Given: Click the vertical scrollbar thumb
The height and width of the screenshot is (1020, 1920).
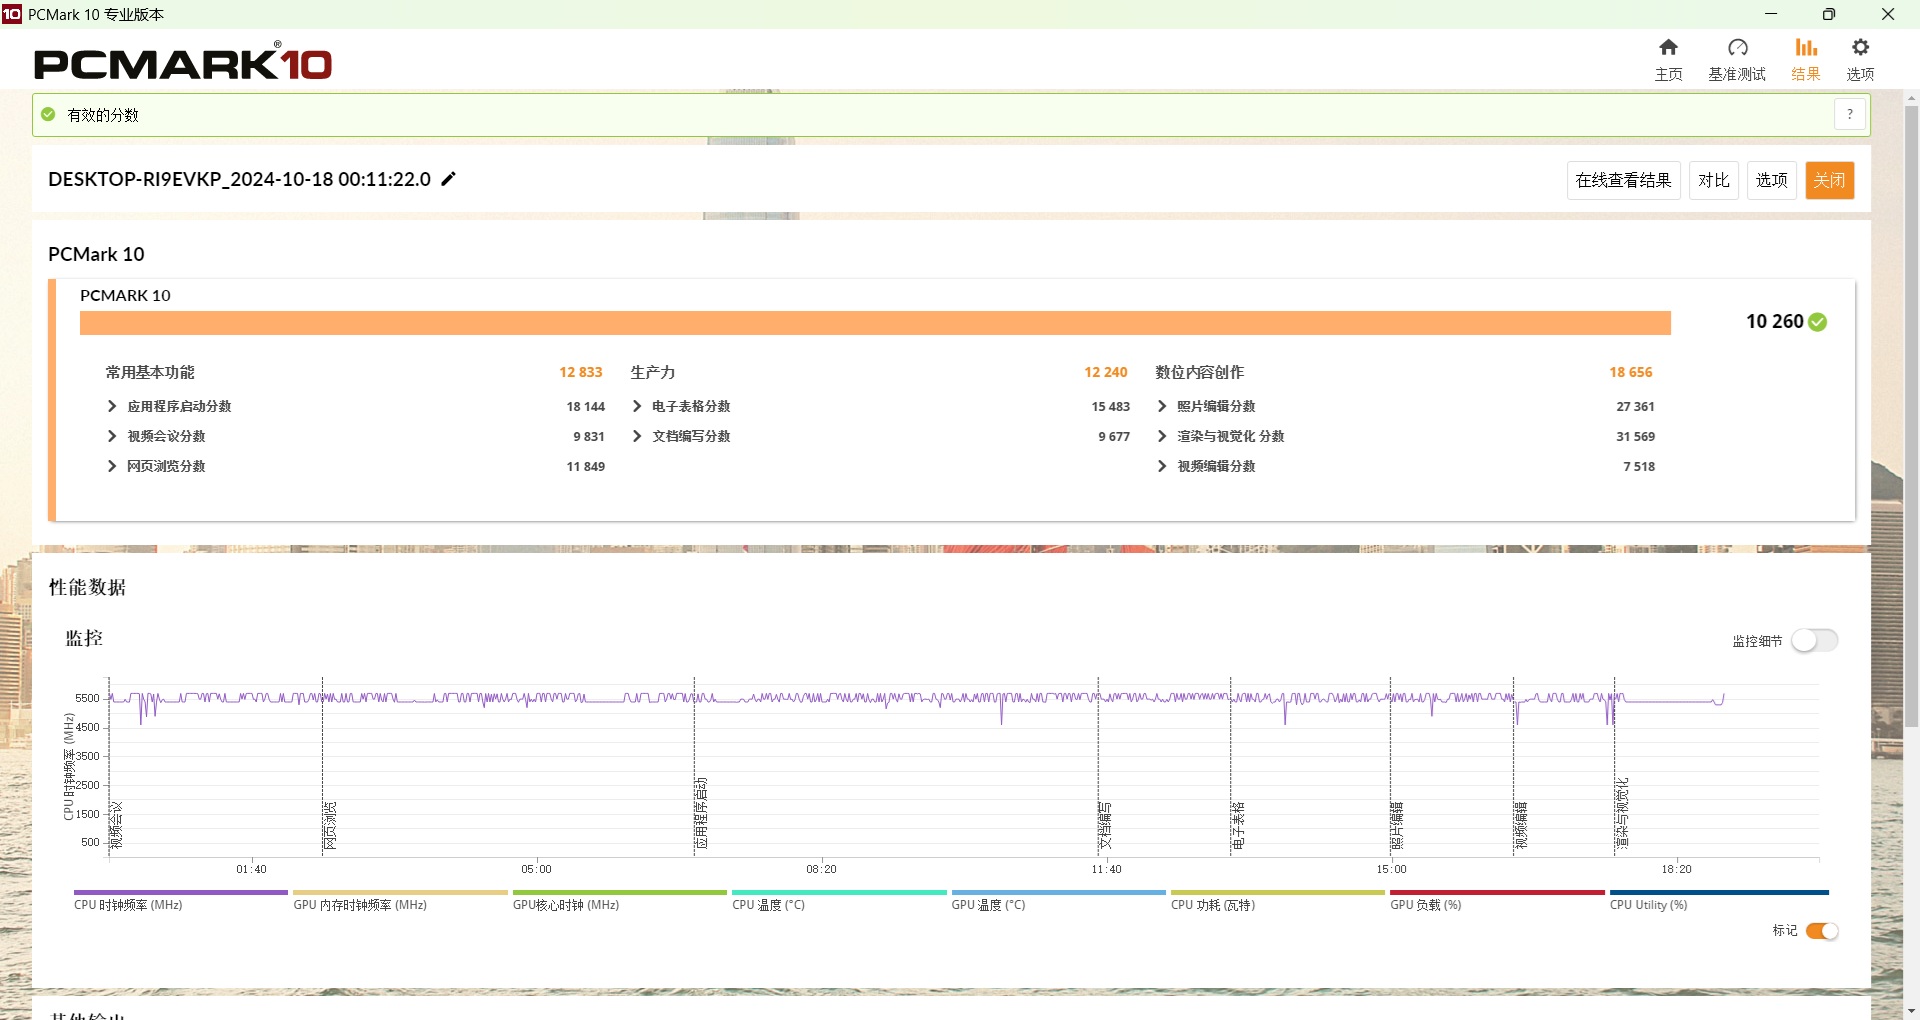Looking at the screenshot, I should tap(1911, 415).
